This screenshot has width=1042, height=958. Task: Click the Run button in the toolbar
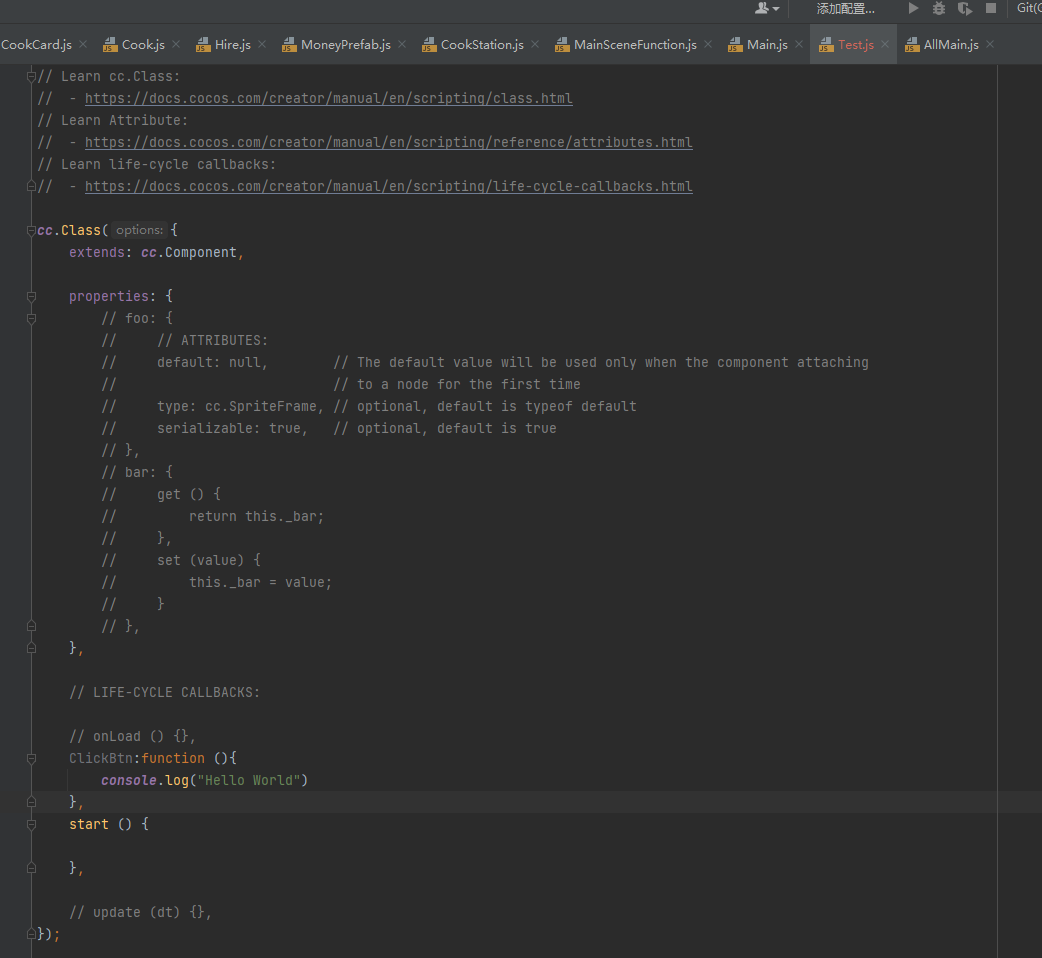(x=913, y=8)
